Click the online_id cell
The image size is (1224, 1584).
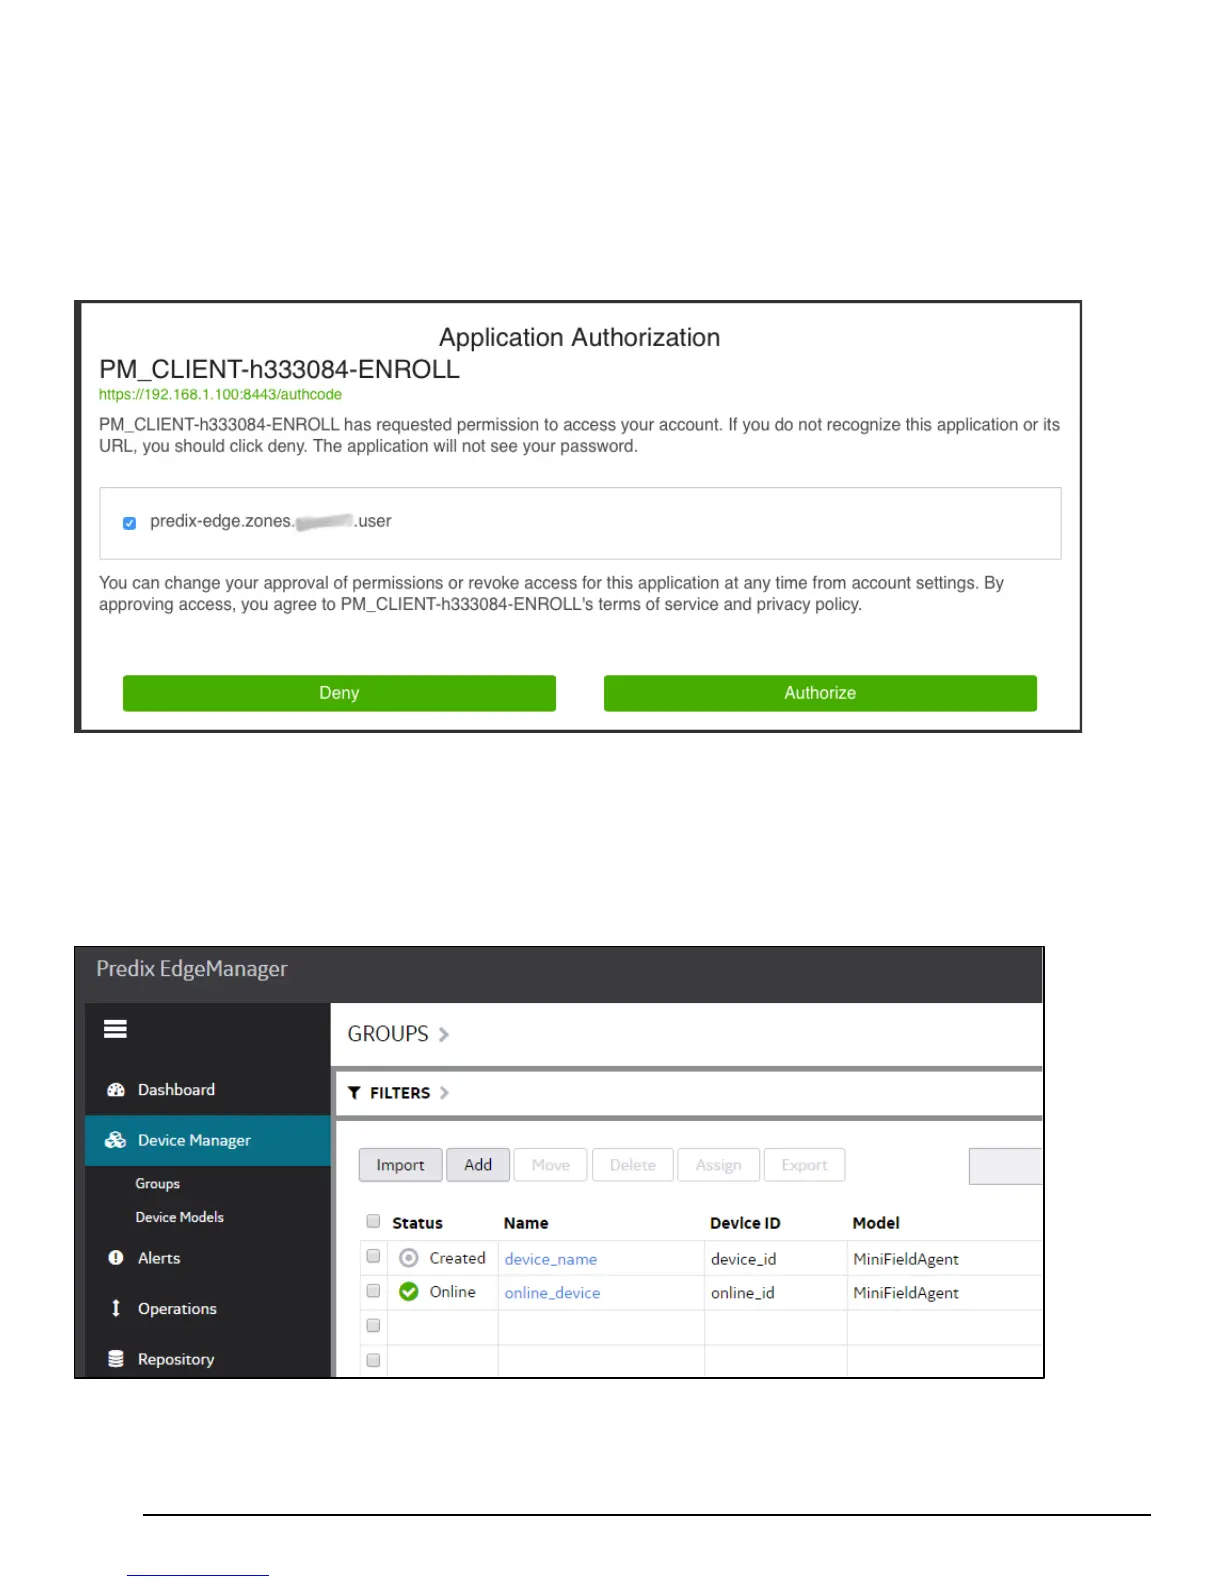point(742,1293)
